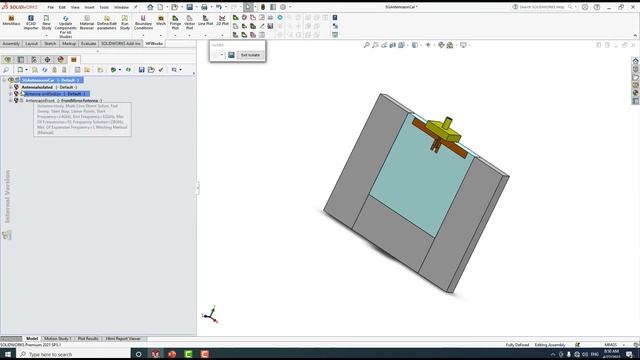Click the Print icon in top toolbar
This screenshot has height=360, width=640.
click(x=204, y=7)
